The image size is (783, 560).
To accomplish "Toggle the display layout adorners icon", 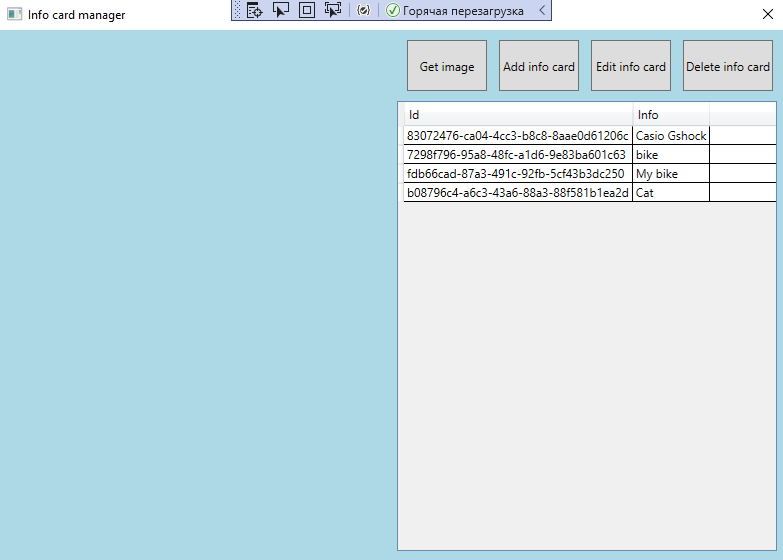I will coord(307,10).
